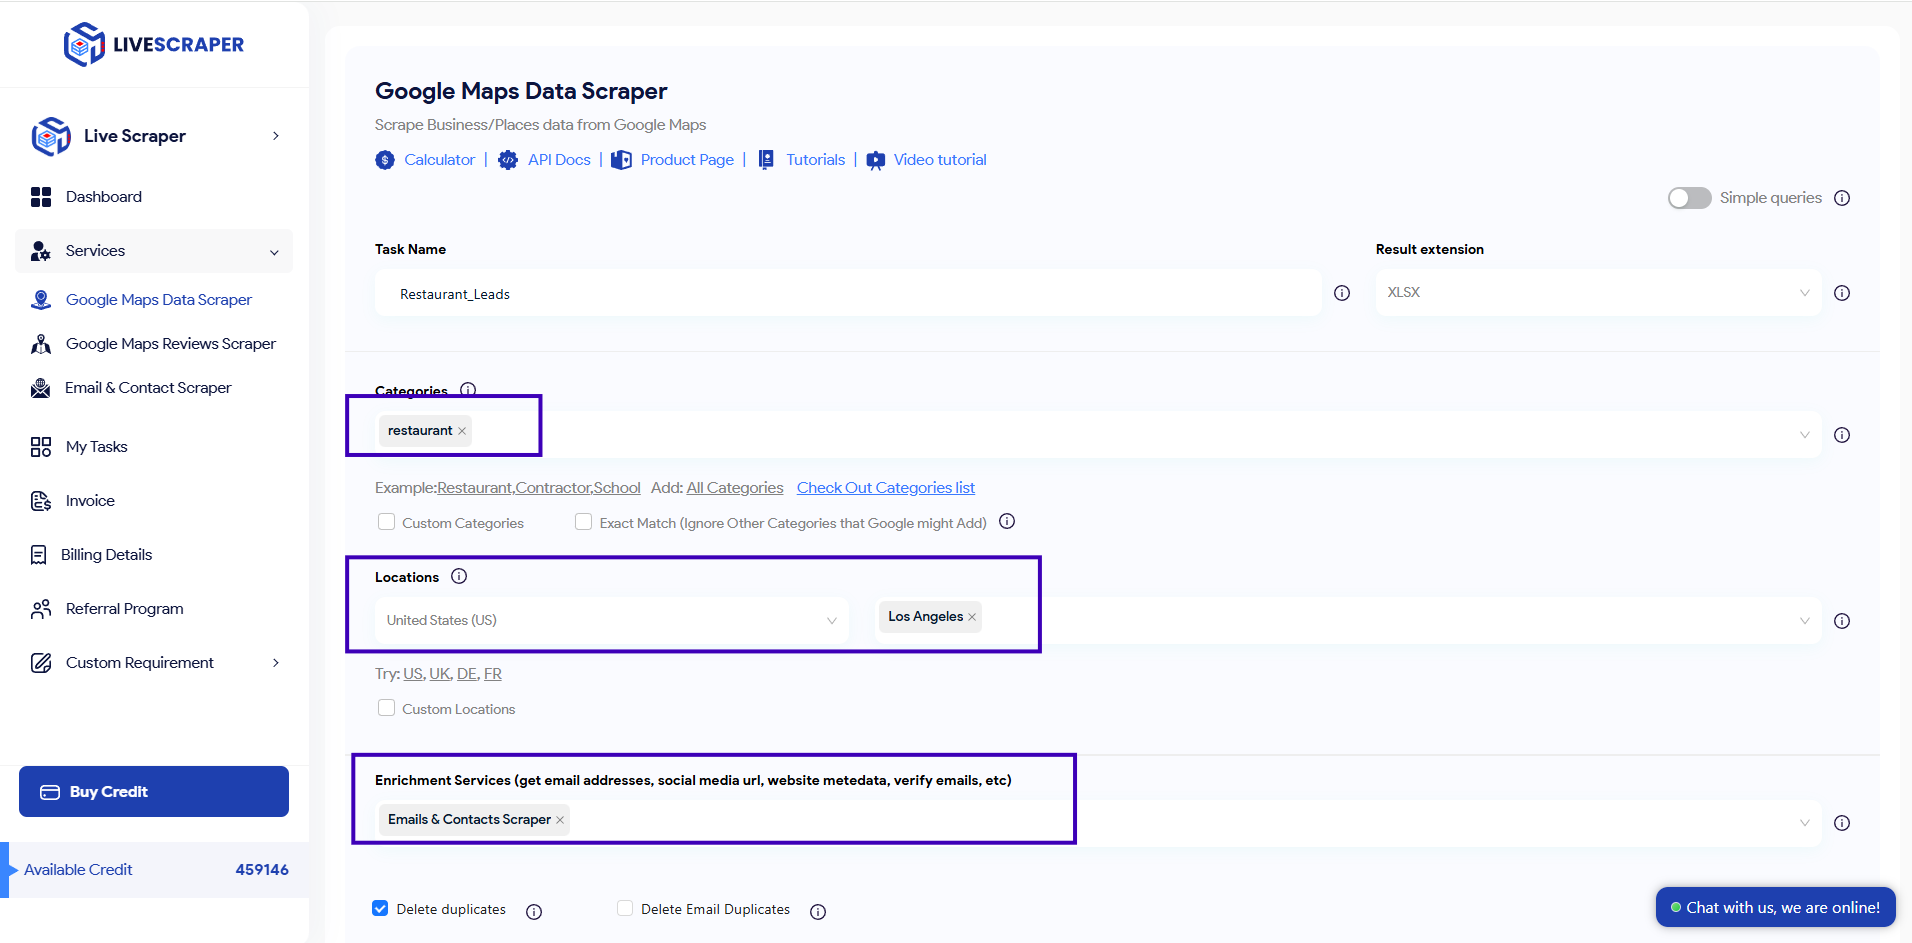Remove the Emails & Contacts Scraper tag
This screenshot has width=1912, height=943.
[x=560, y=820]
